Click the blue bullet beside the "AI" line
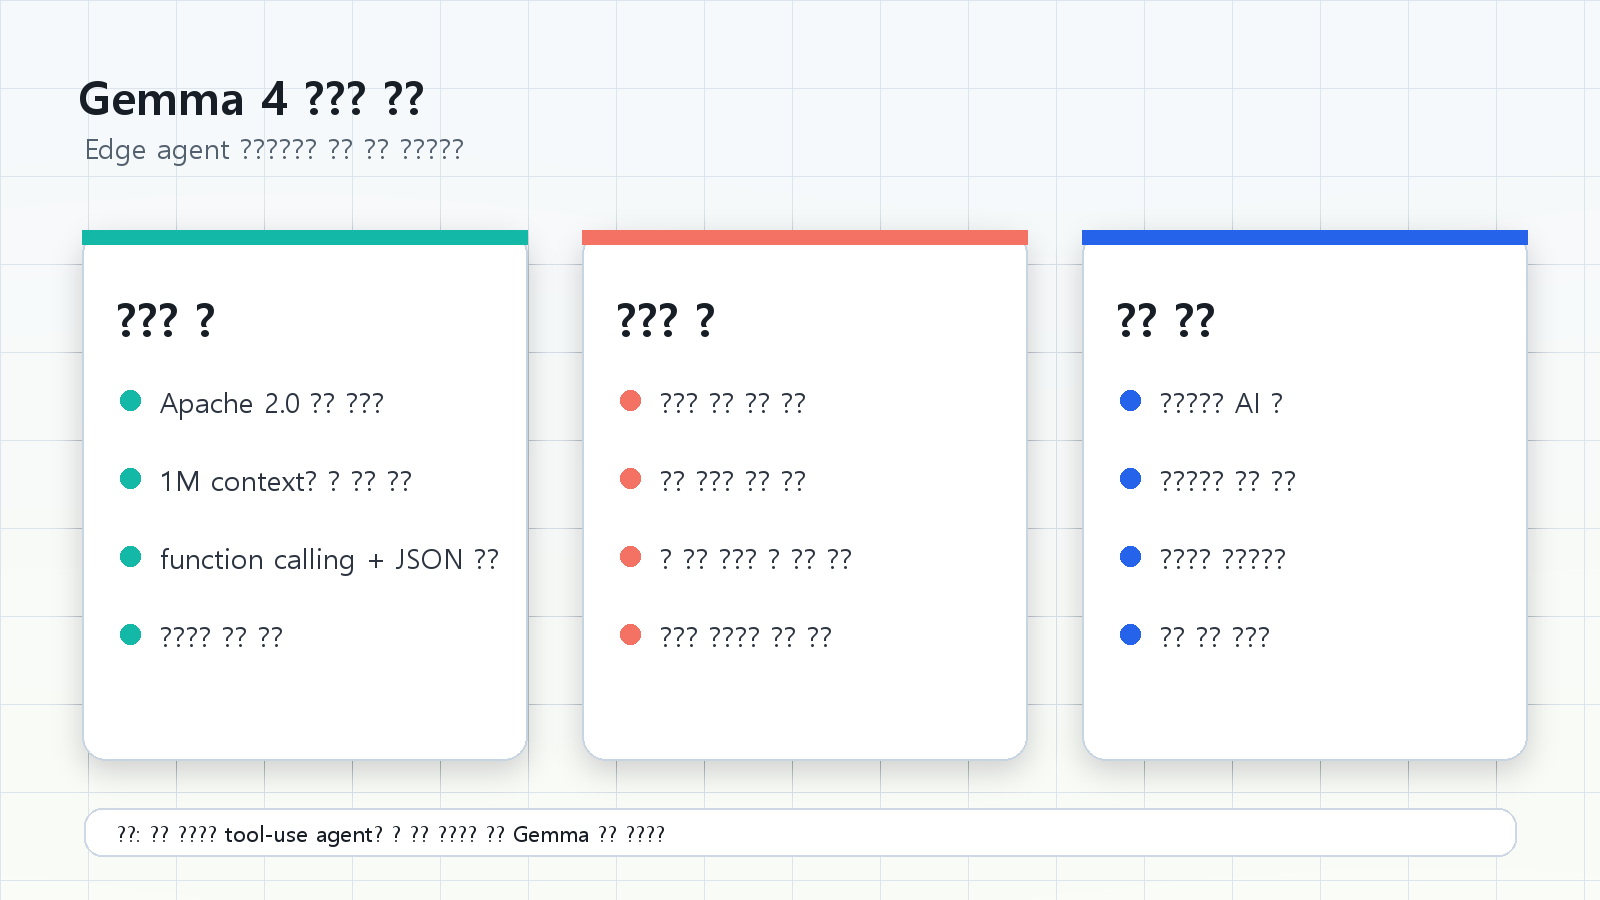 [x=1131, y=401]
